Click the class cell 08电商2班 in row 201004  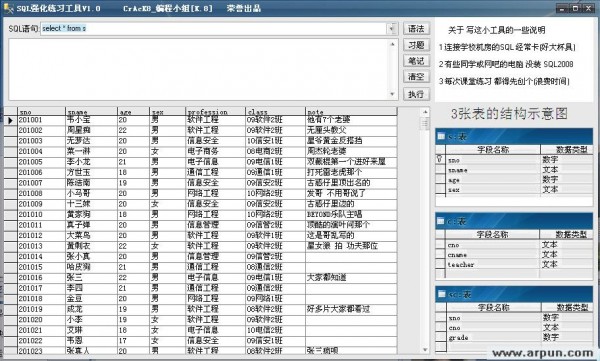coord(276,151)
